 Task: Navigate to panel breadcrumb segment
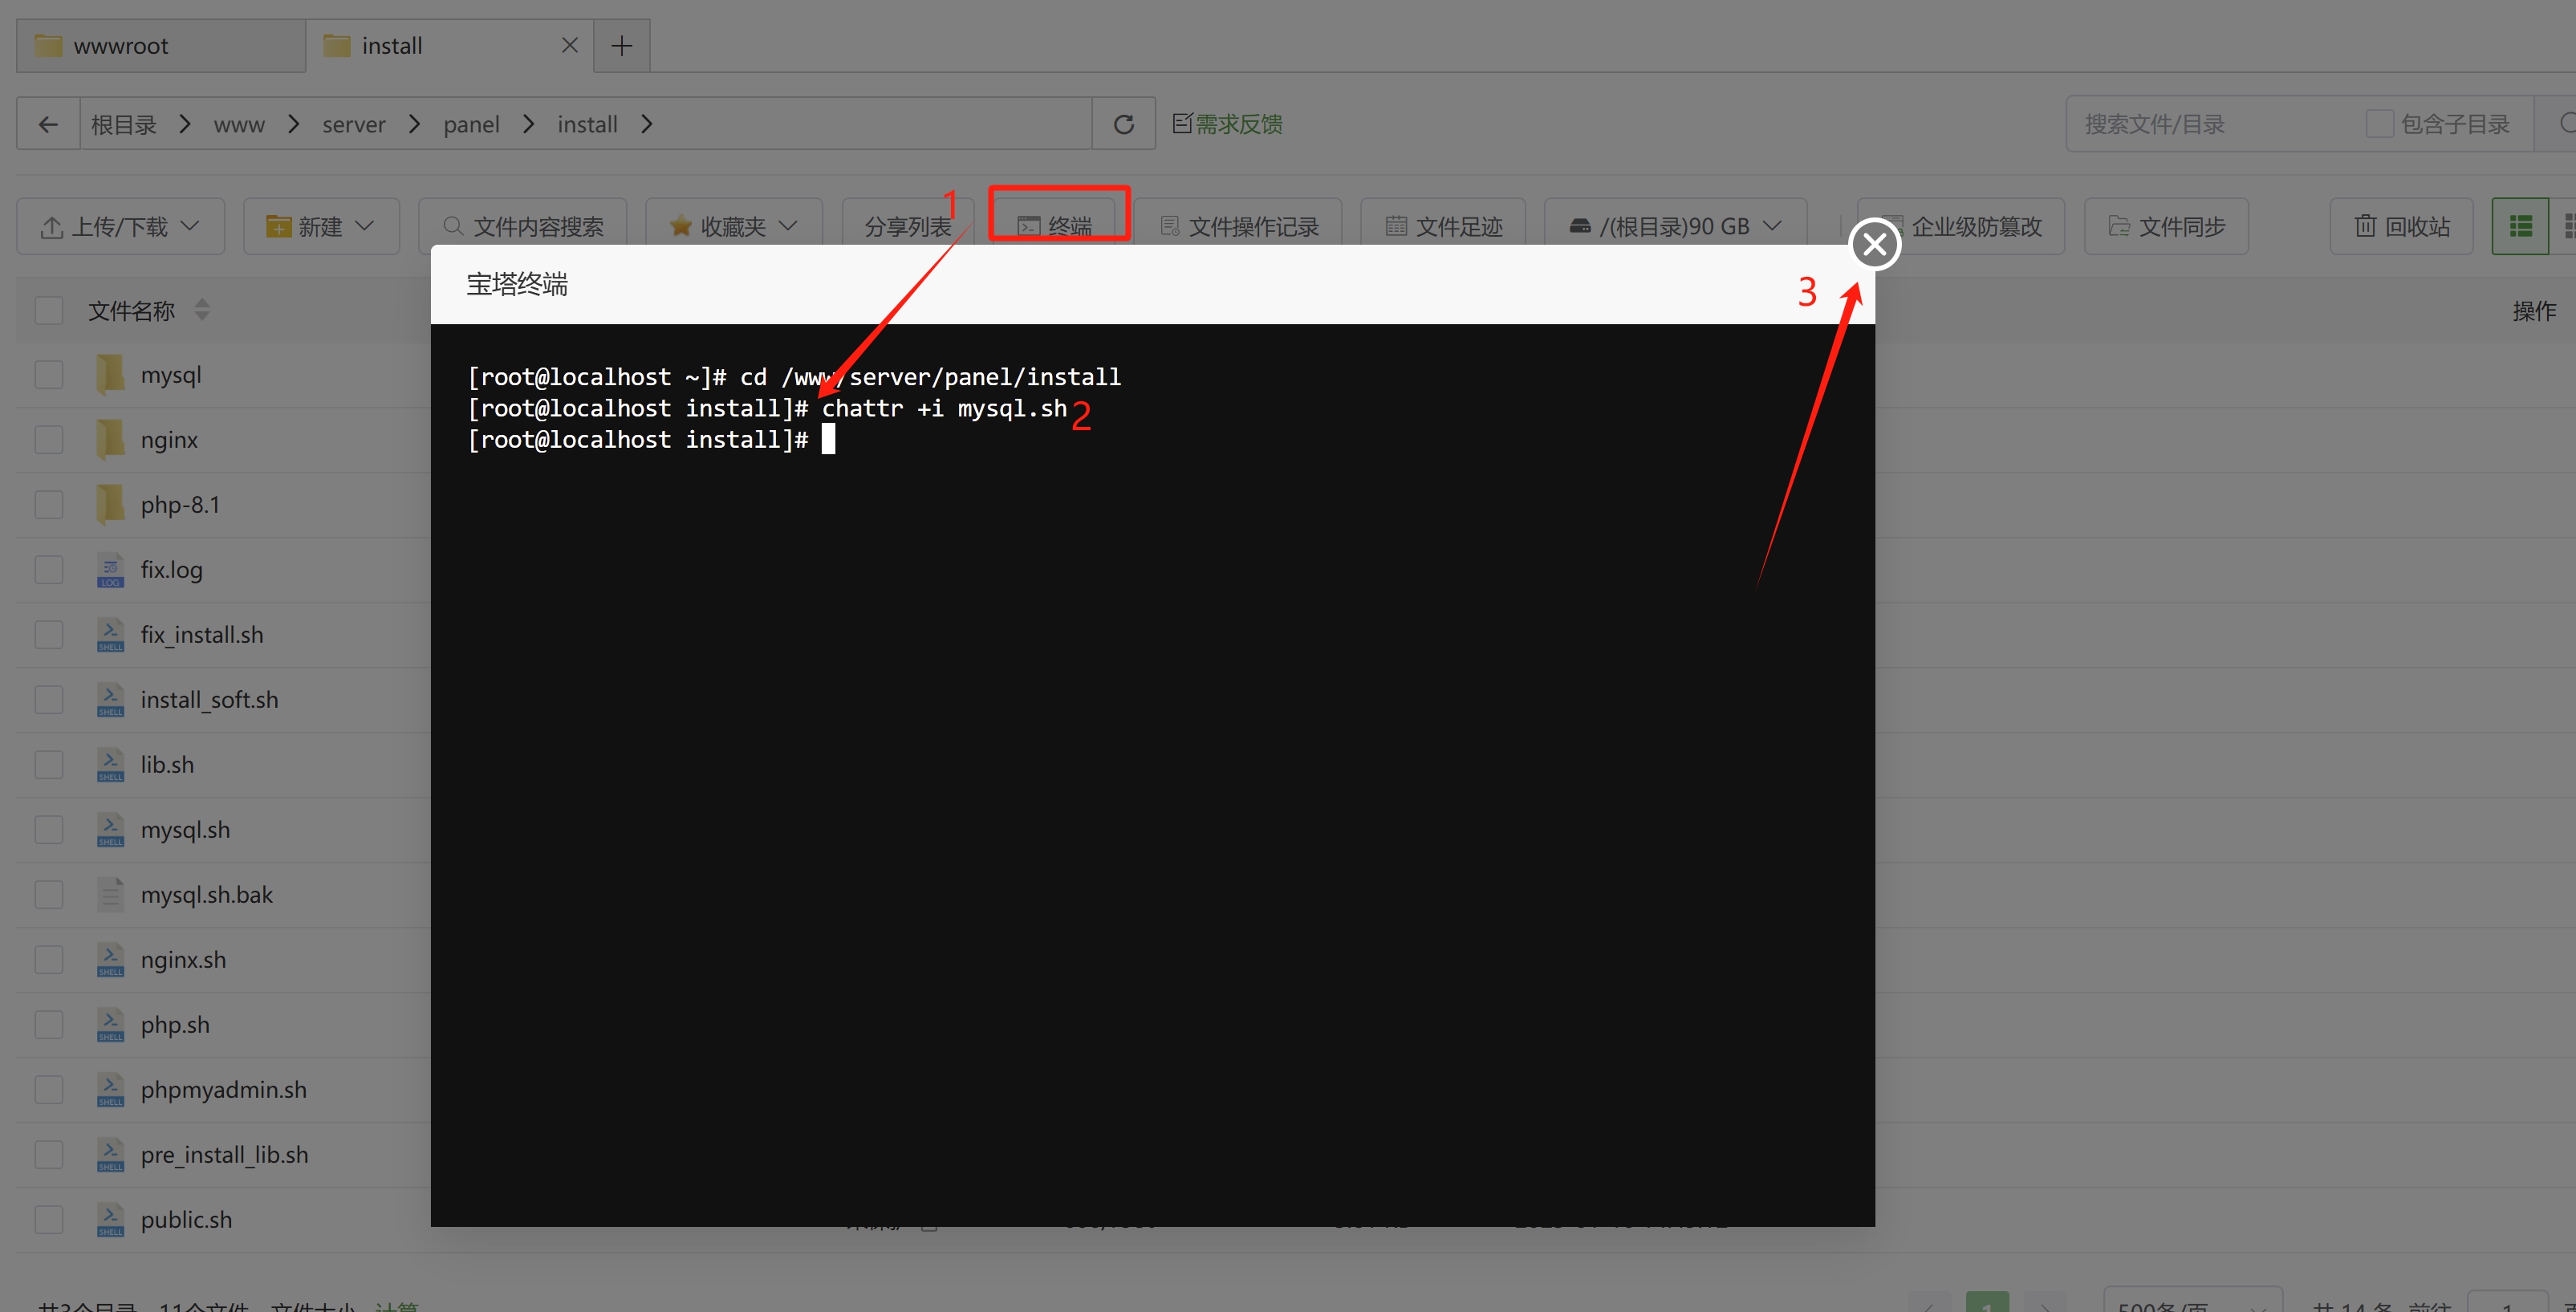472,125
